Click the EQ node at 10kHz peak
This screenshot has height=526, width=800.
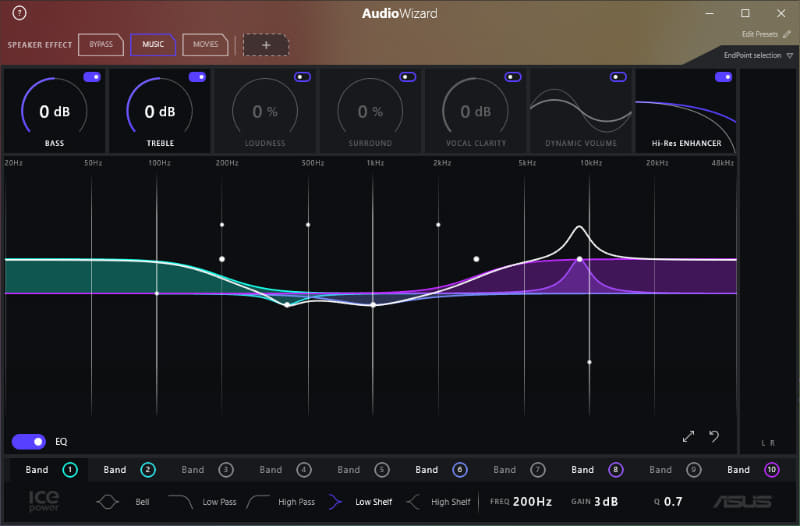580,259
